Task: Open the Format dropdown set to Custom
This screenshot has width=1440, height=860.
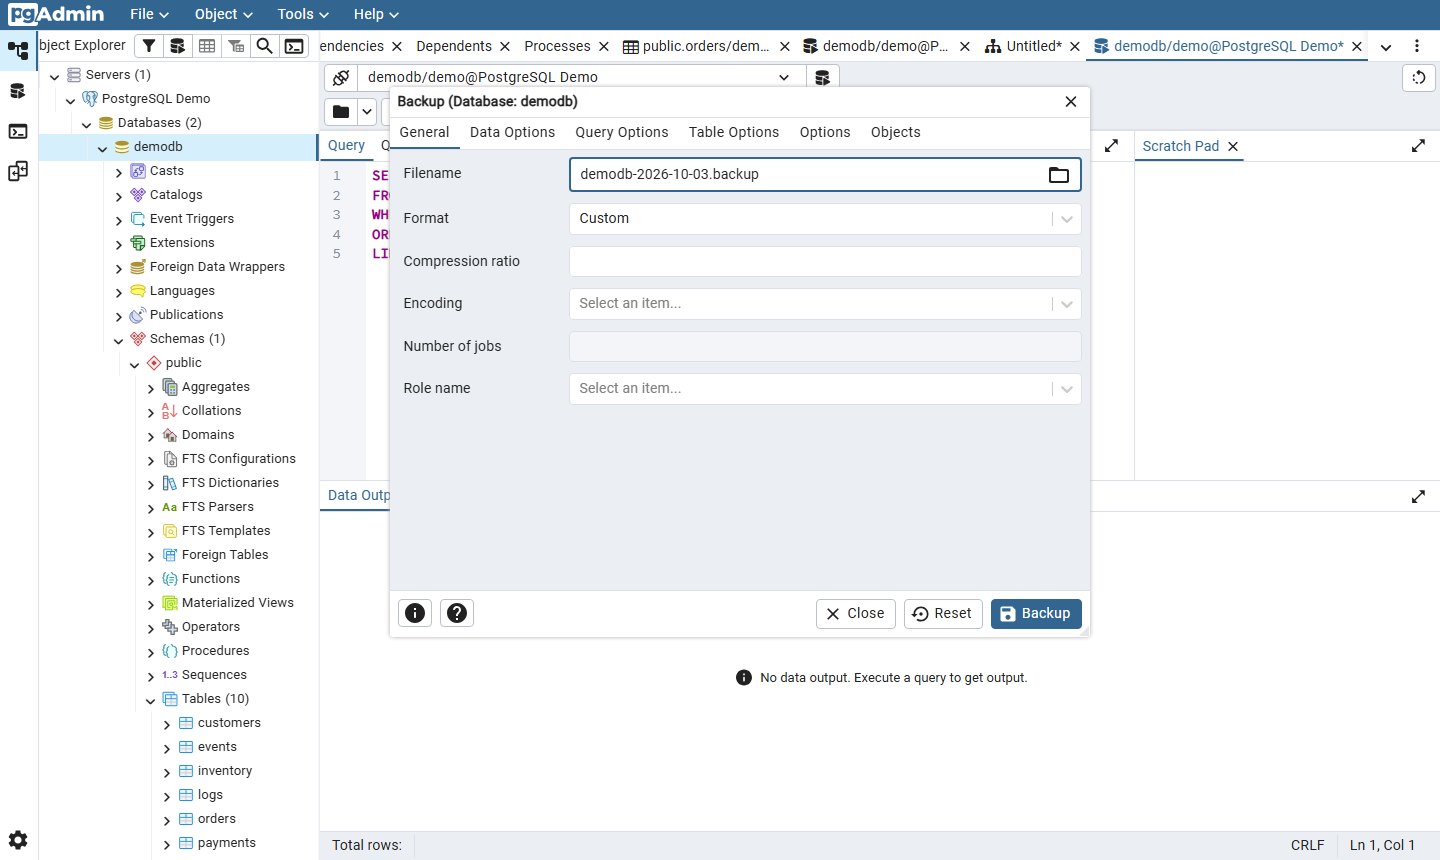Action: coord(825,219)
